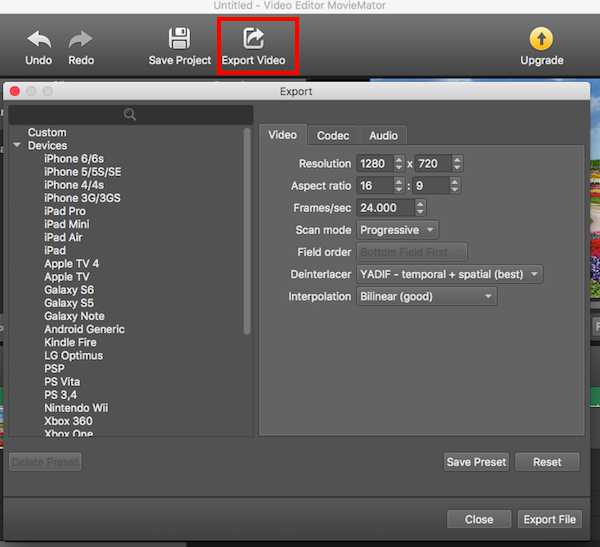Choose the PSP preset

(54, 369)
